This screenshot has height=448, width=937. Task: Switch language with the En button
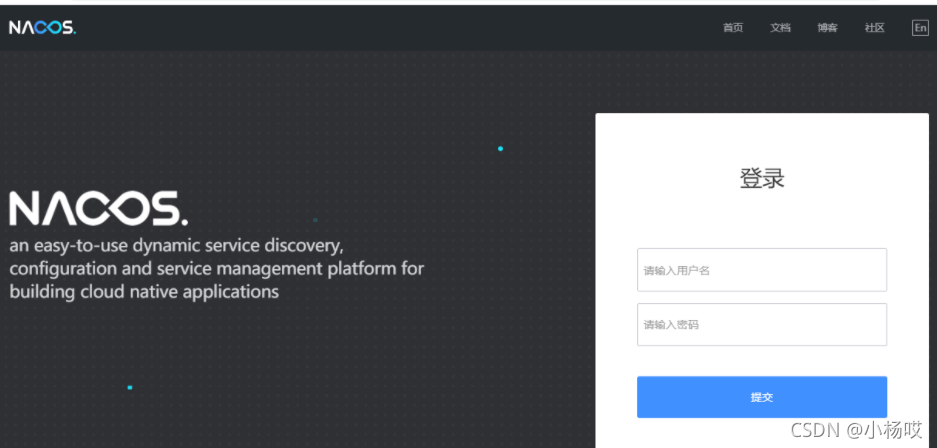[920, 28]
